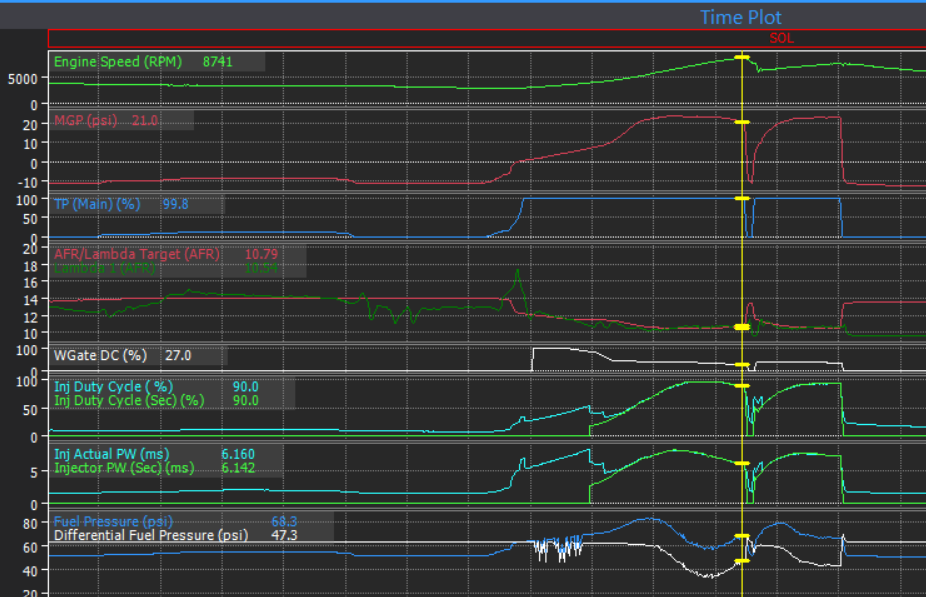The height and width of the screenshot is (597, 926).
Task: Click the cursor marker on the WGate DC trace
Action: point(742,365)
